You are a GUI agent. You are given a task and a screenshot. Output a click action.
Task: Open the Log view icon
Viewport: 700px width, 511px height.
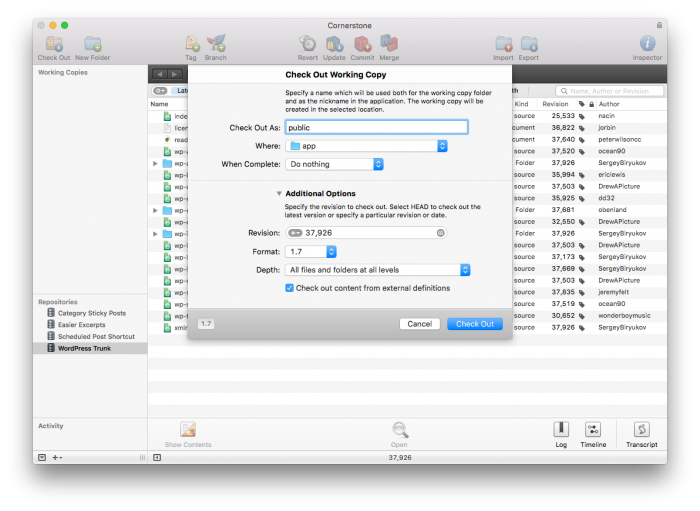561,429
